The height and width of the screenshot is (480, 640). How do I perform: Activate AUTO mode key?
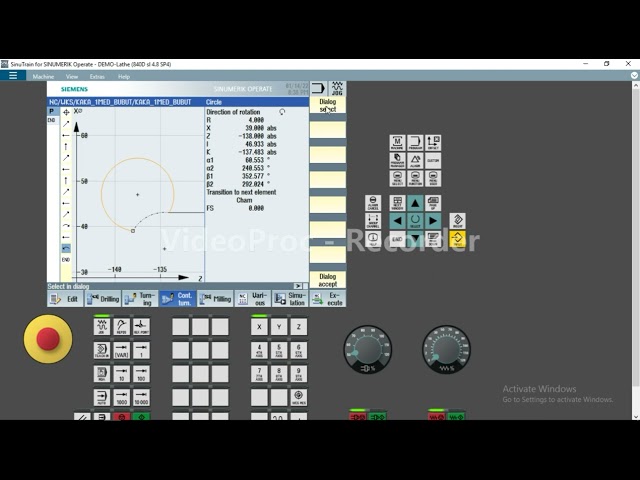click(102, 398)
